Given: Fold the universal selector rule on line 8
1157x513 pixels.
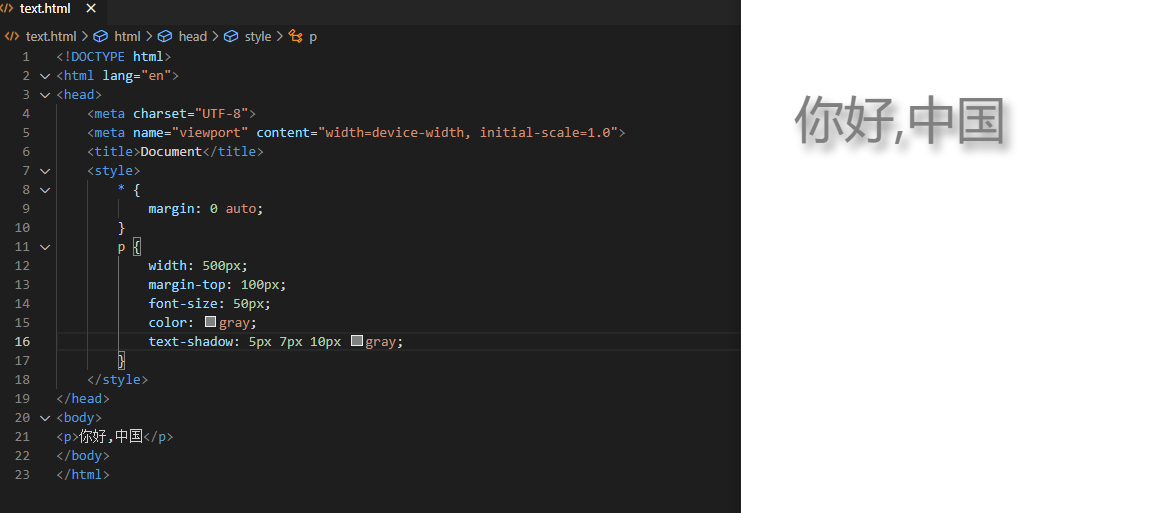Looking at the screenshot, I should [x=45, y=190].
